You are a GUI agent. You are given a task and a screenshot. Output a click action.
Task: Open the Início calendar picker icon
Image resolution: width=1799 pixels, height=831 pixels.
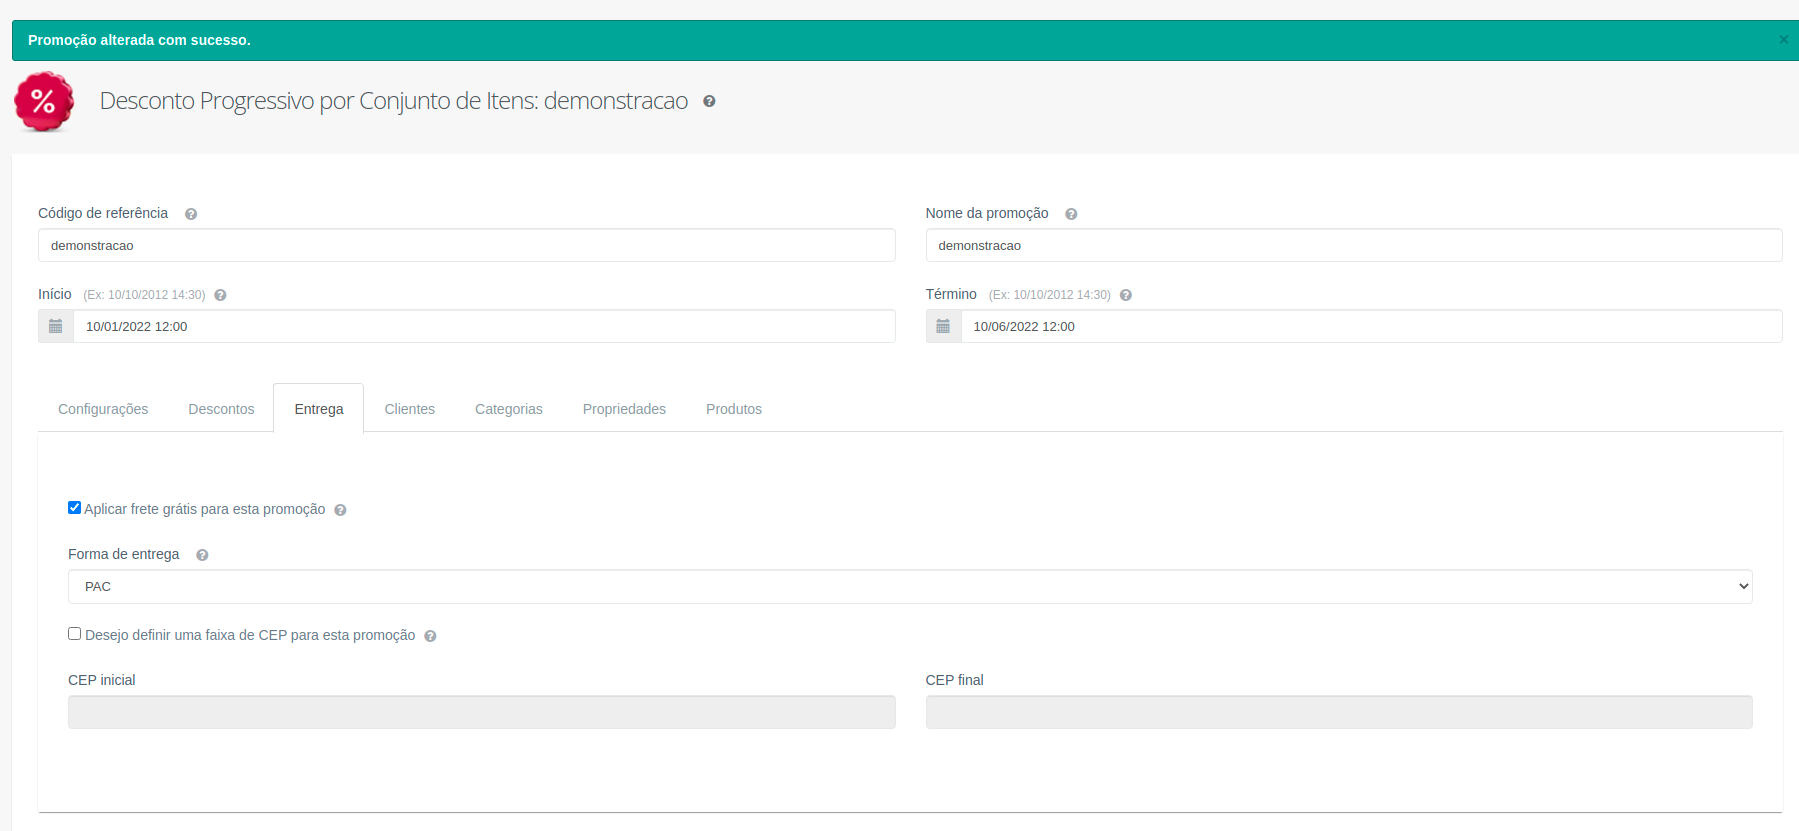(x=56, y=326)
